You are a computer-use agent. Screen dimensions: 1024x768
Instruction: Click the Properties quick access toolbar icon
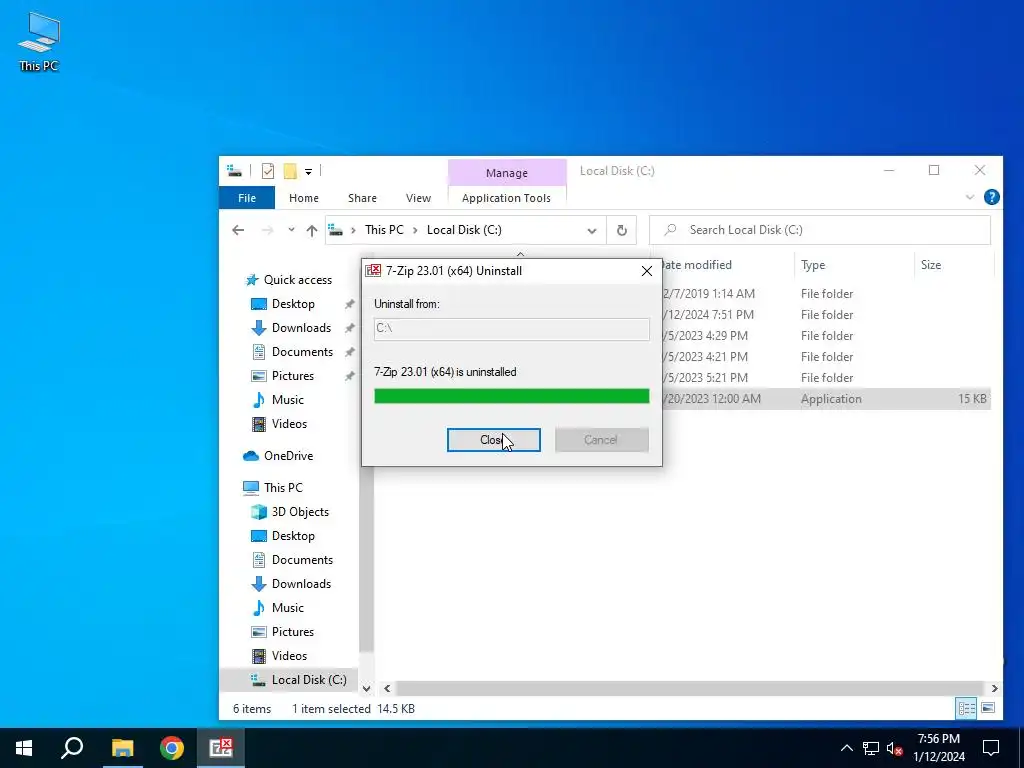click(268, 171)
